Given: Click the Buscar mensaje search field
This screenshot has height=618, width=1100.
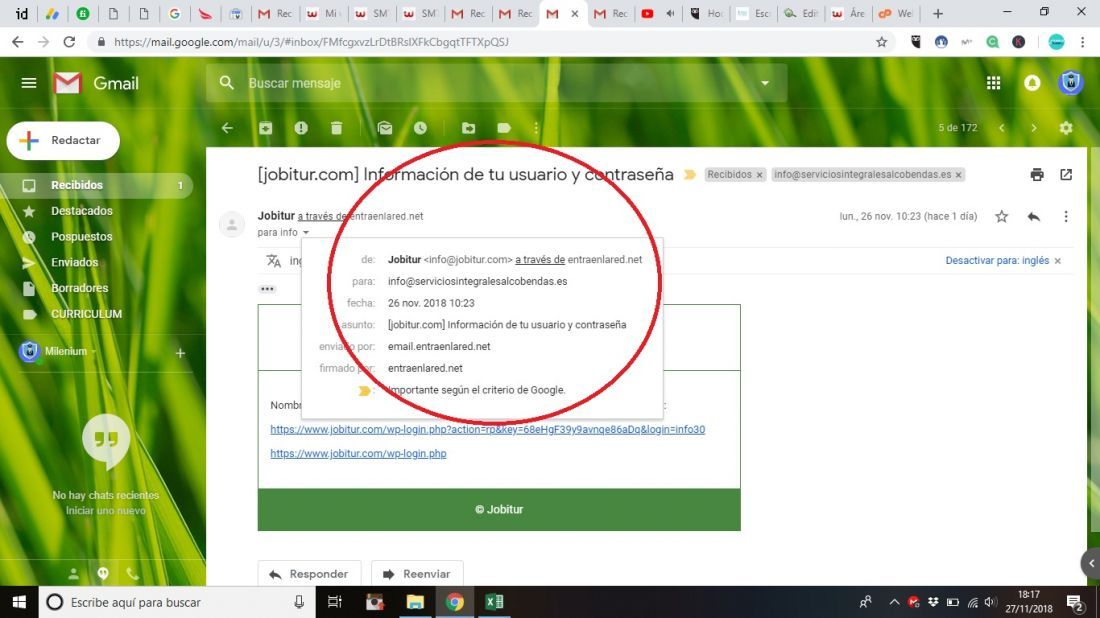Looking at the screenshot, I should (497, 83).
